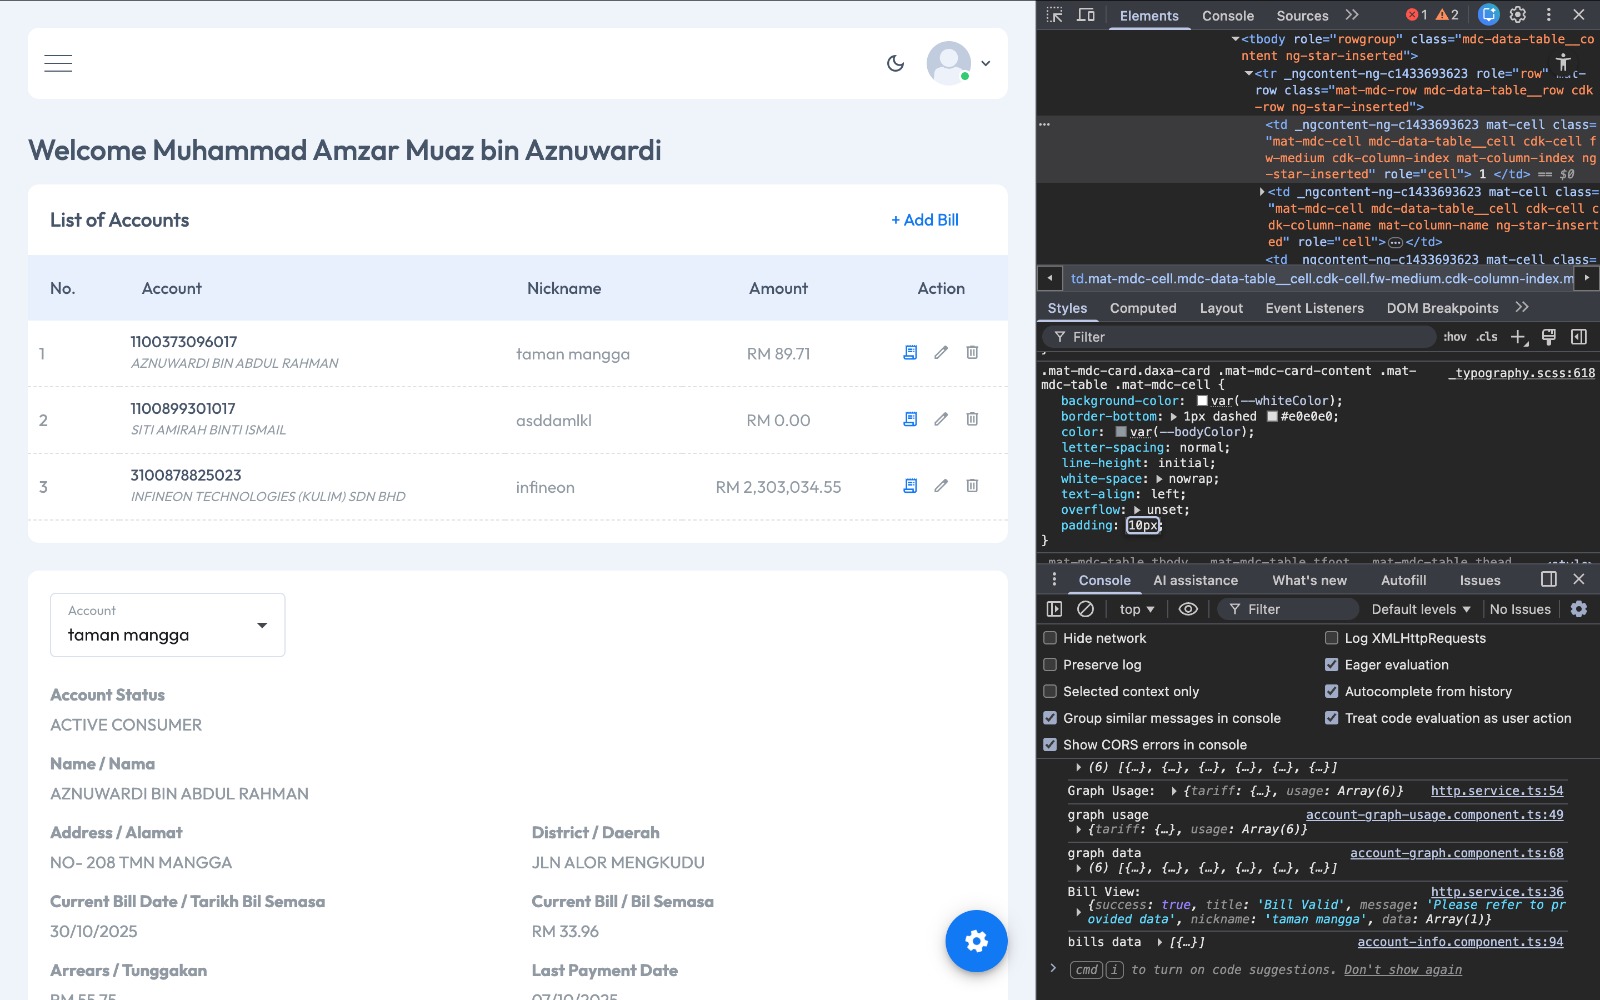
Task: View bill for infineon account
Action: pos(910,486)
